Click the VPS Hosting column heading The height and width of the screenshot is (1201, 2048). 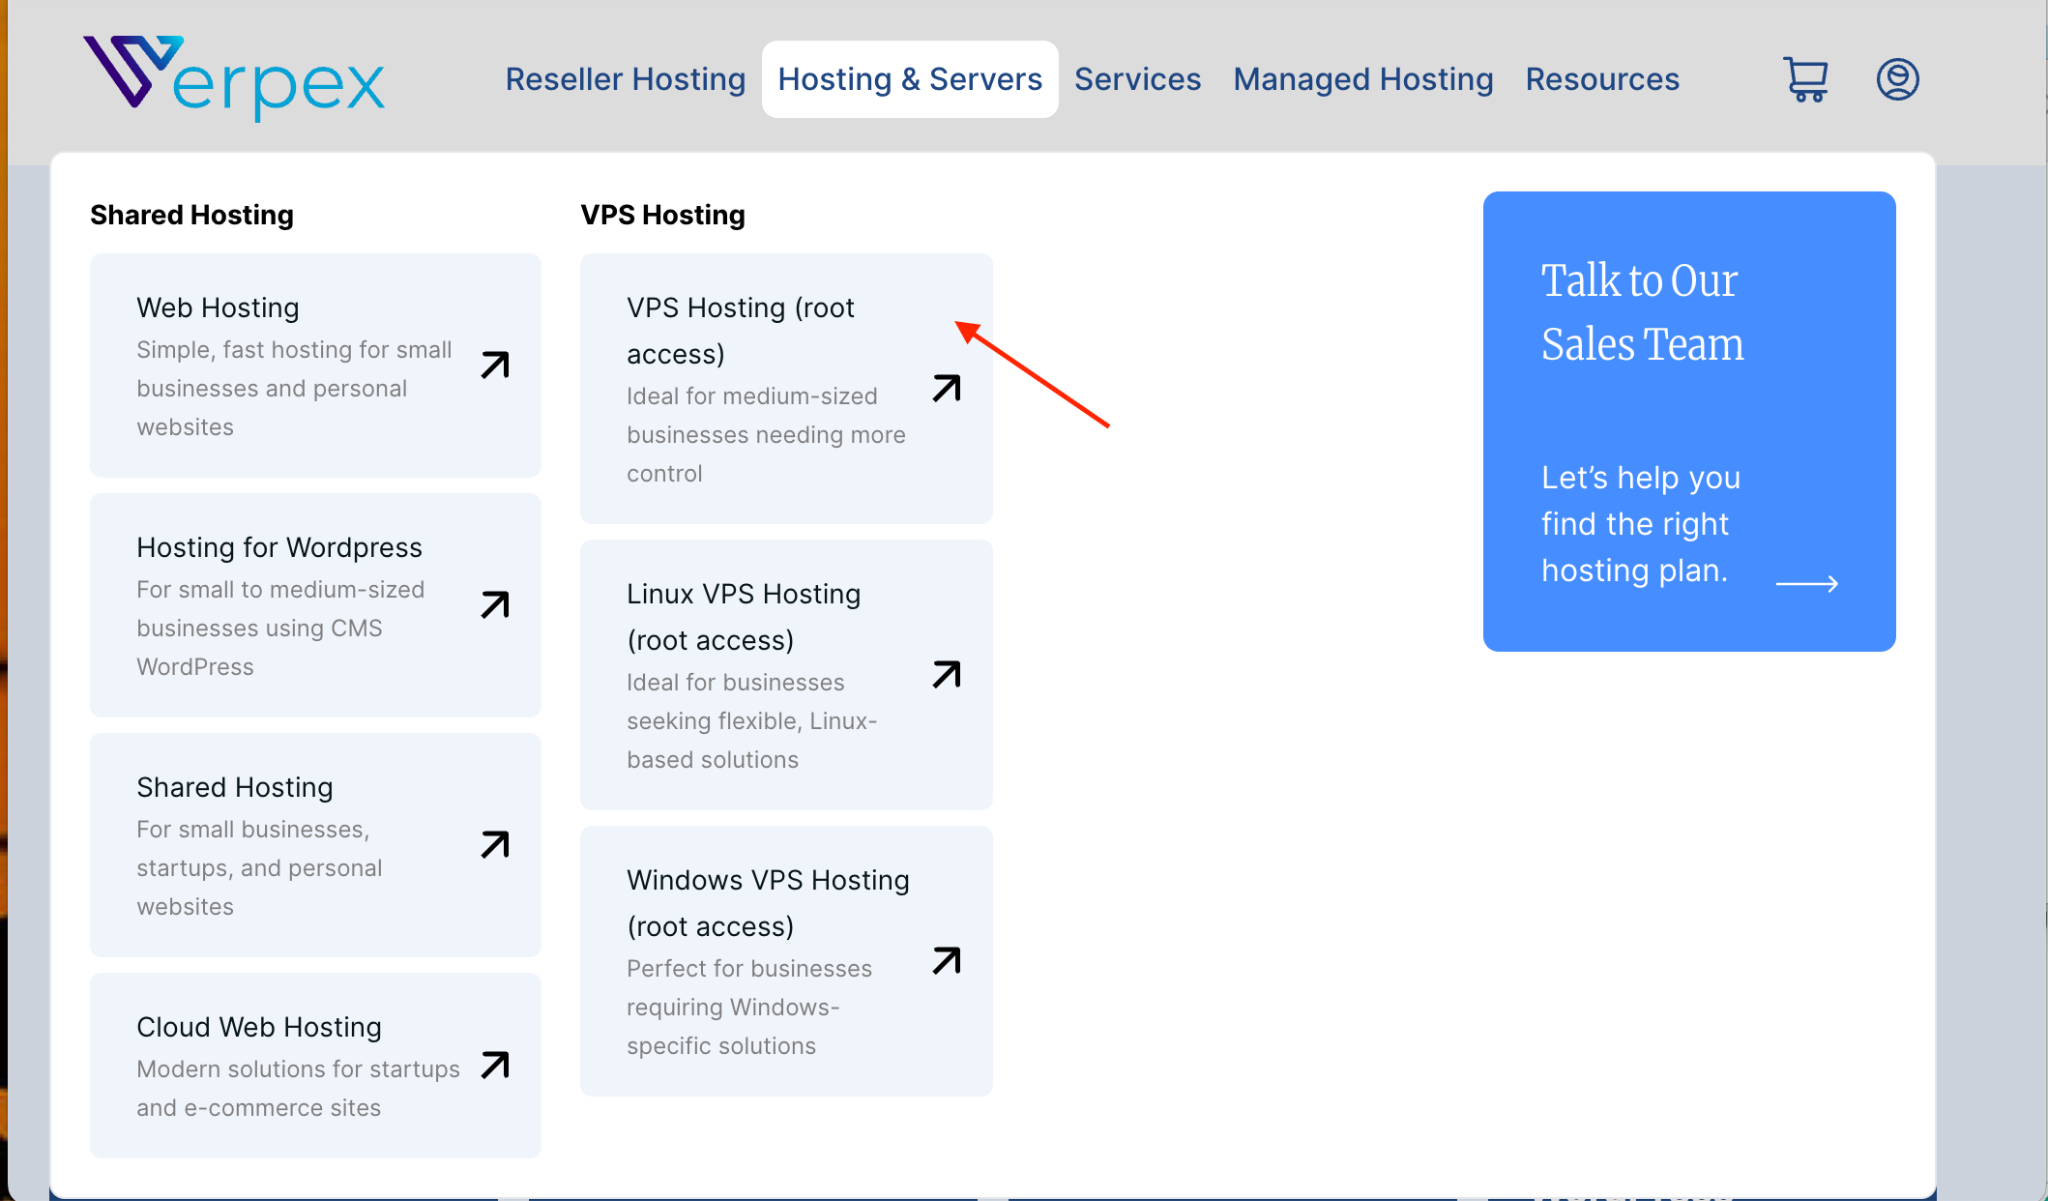click(663, 215)
